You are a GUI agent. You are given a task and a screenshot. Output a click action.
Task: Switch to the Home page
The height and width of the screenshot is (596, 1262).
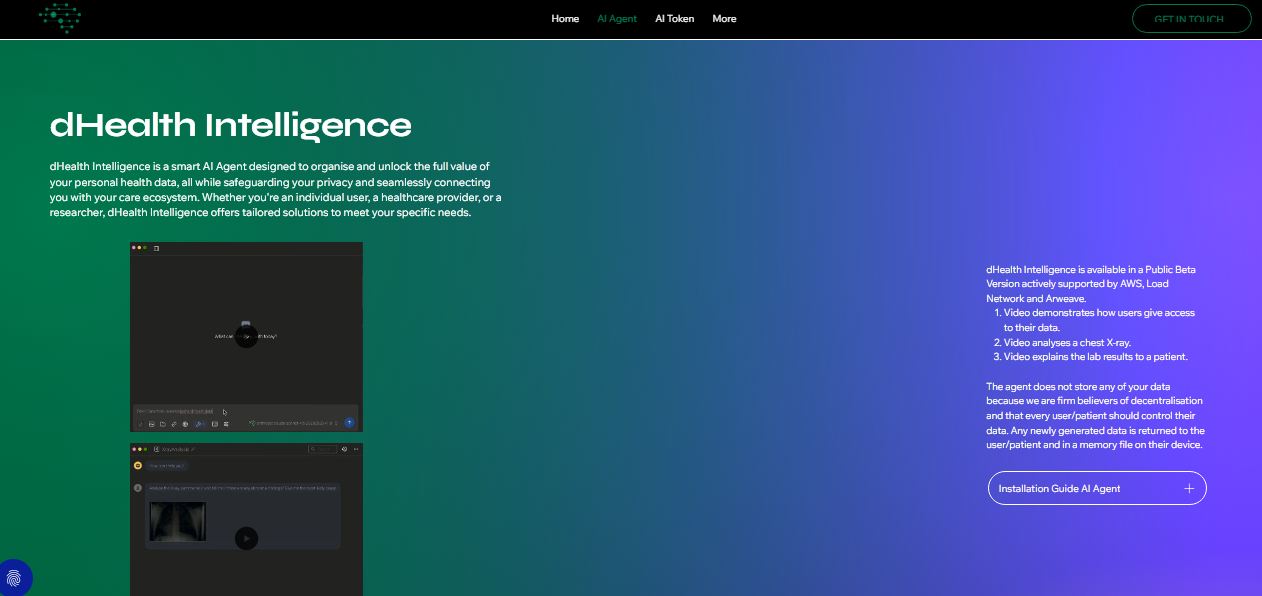pos(565,18)
